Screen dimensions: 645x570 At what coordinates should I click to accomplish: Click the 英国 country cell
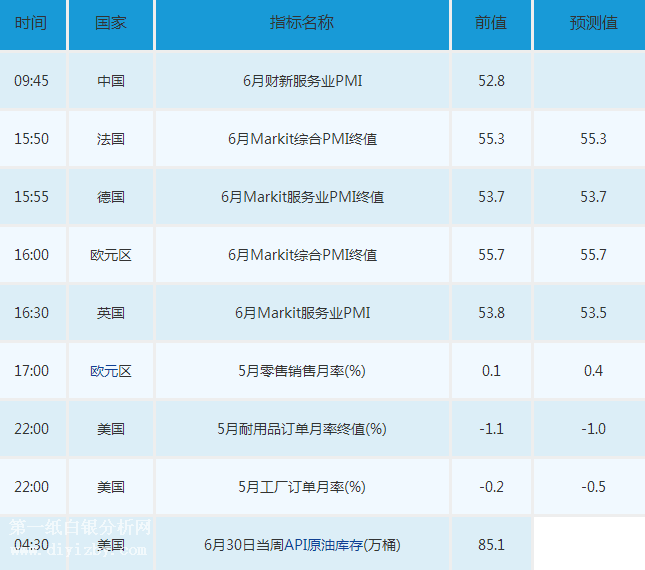pos(110,313)
